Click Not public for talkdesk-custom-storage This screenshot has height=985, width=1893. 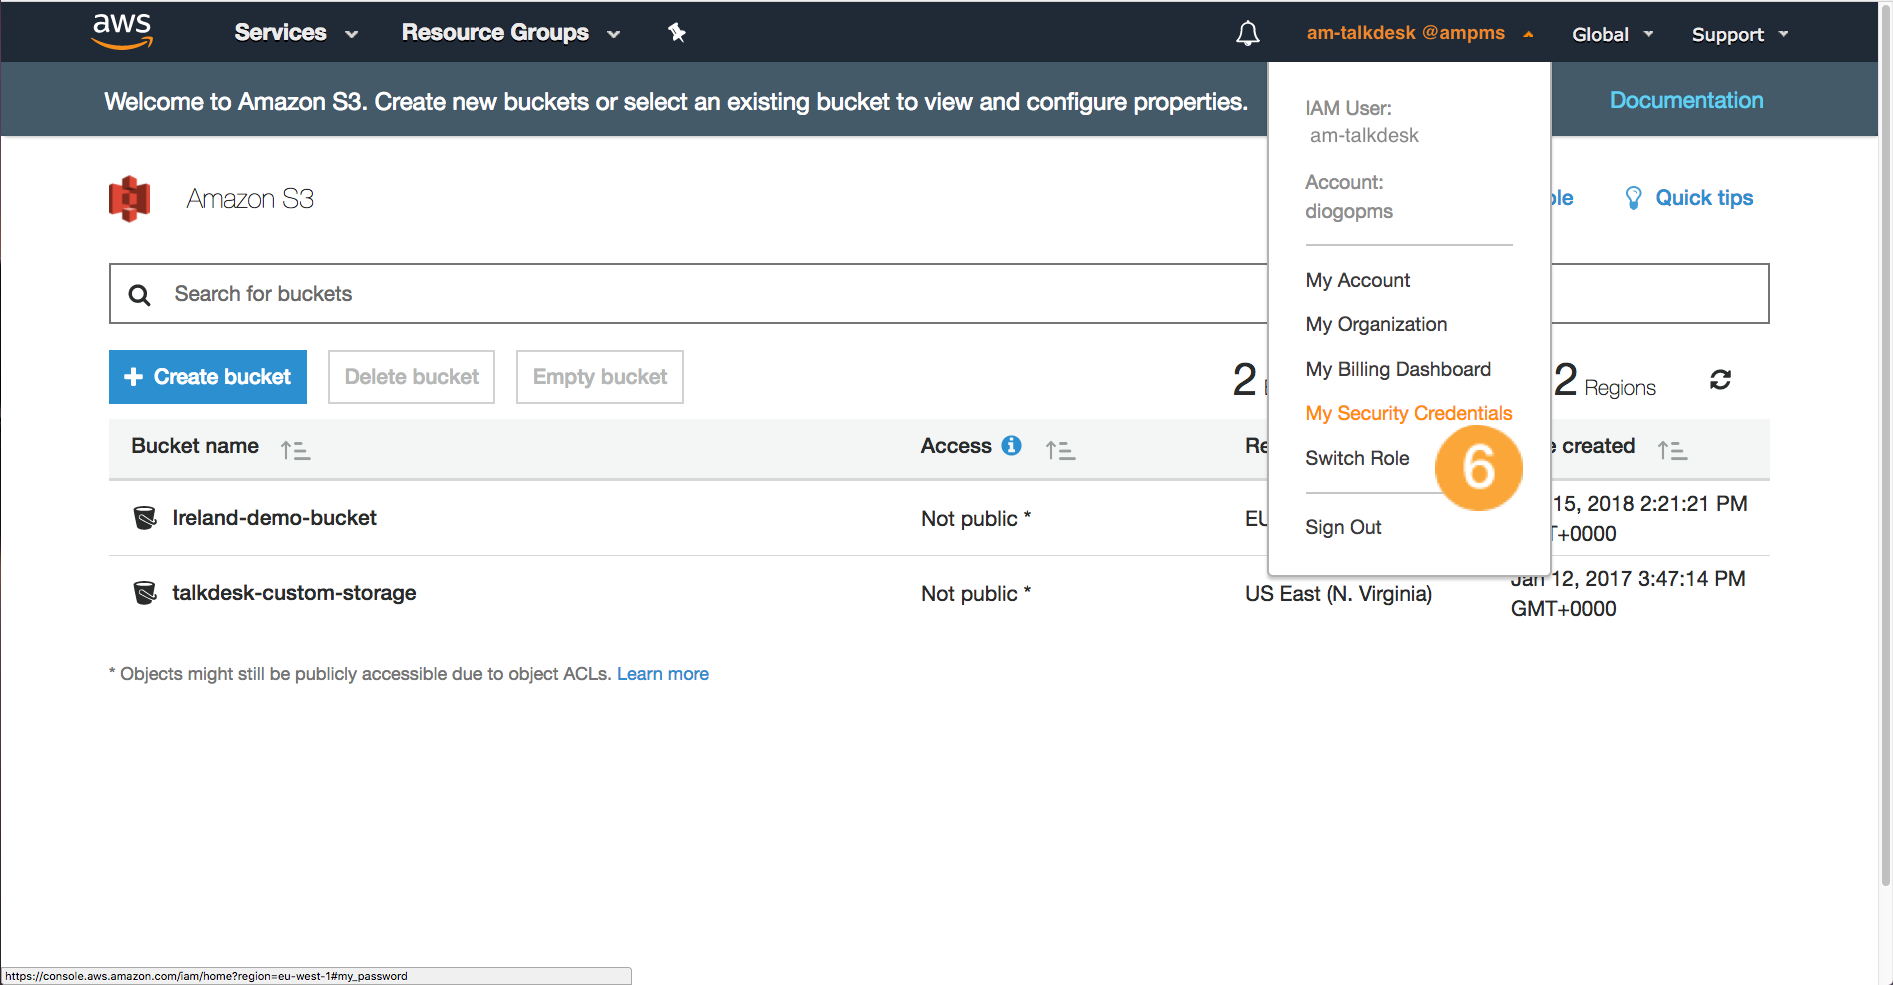976,593
